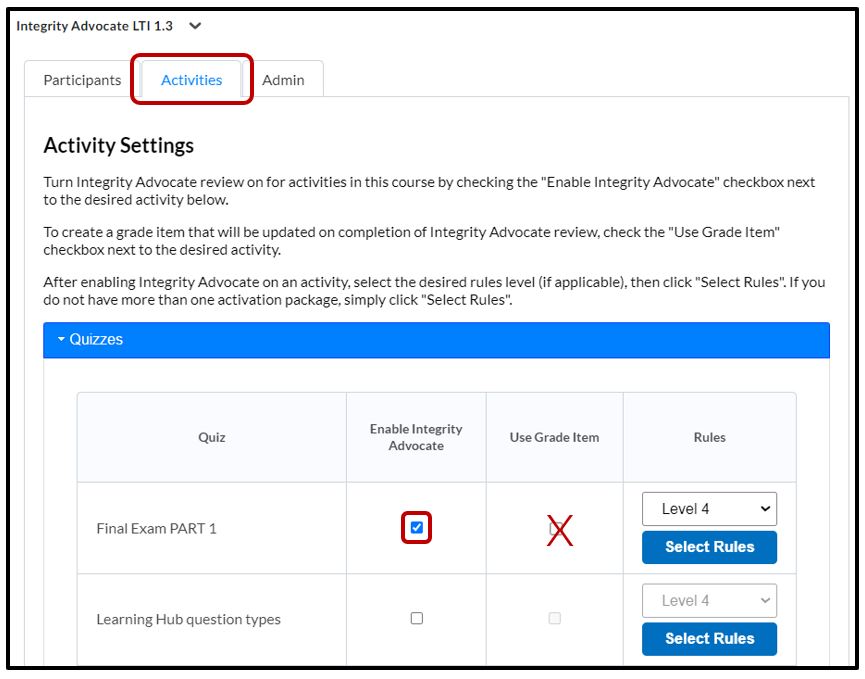Go to the Admin tab
This screenshot has width=865, height=679.
tap(283, 80)
